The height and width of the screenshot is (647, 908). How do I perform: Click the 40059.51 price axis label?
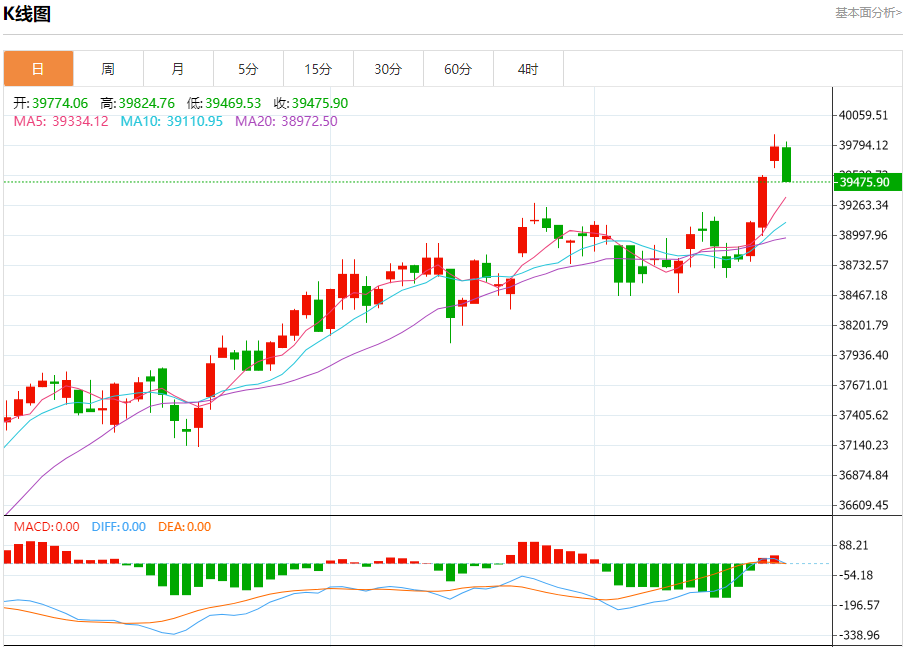coord(863,115)
